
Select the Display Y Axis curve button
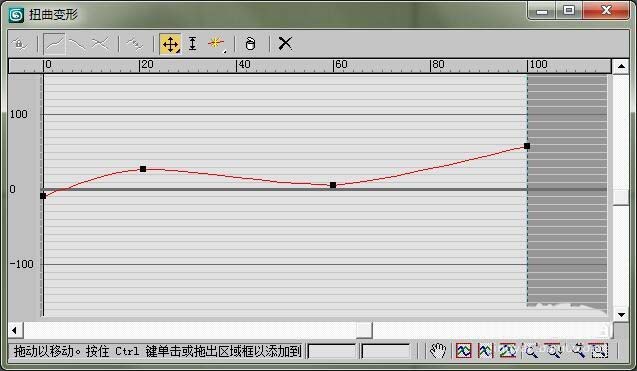coord(77,43)
